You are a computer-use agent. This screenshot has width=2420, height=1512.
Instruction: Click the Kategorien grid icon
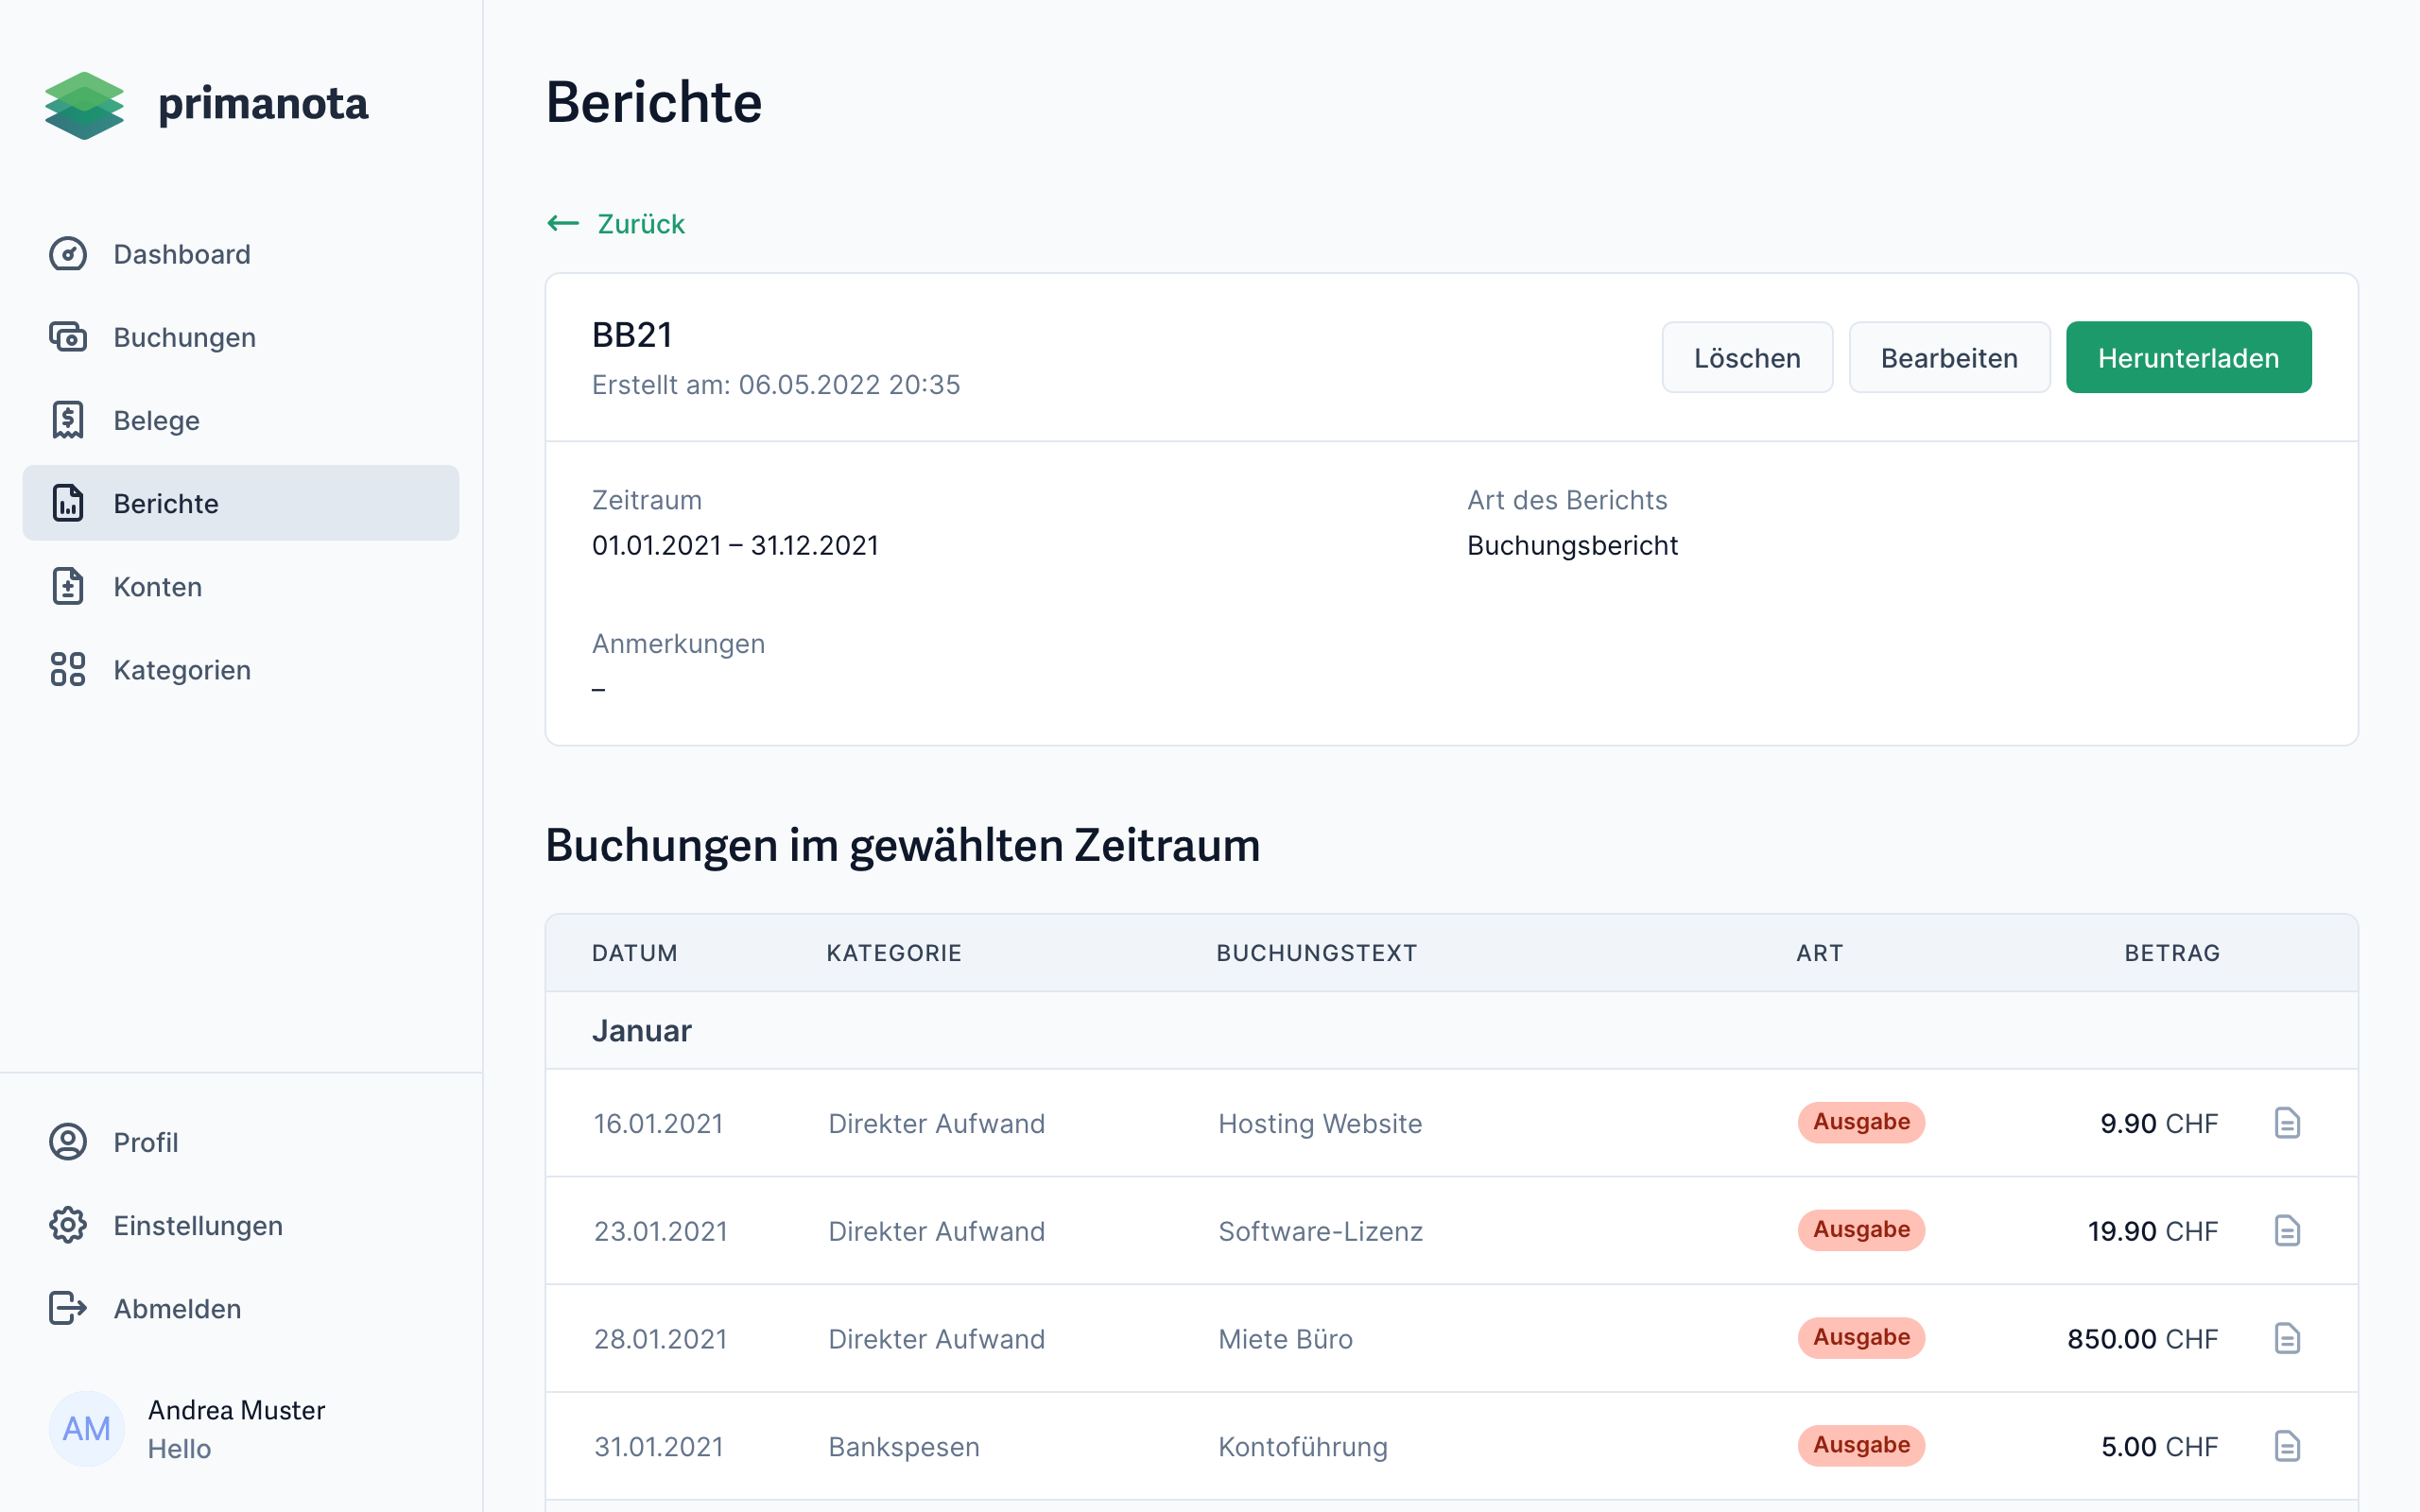click(68, 669)
